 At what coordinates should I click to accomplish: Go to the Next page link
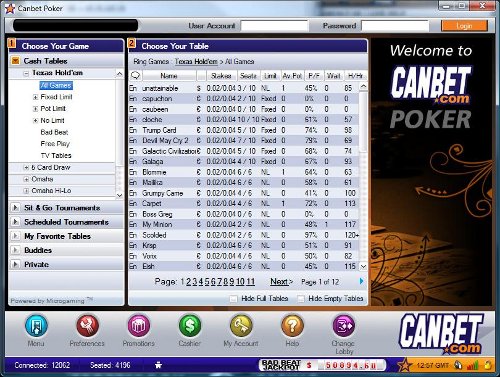click(281, 282)
